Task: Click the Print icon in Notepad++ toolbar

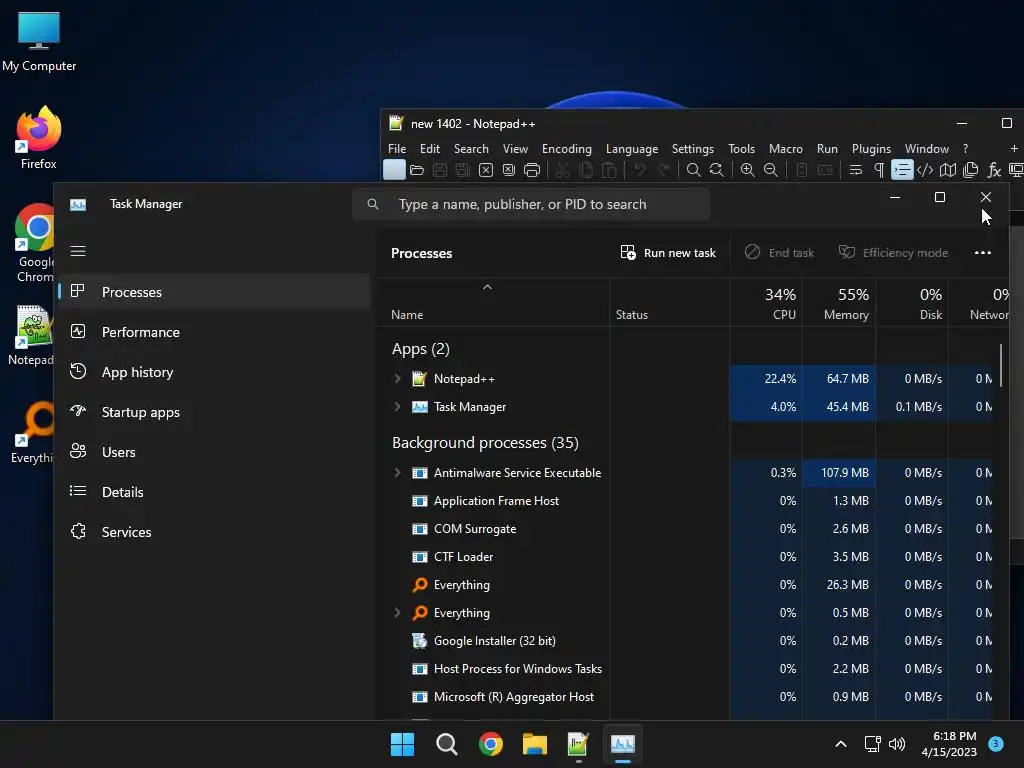Action: click(532, 170)
